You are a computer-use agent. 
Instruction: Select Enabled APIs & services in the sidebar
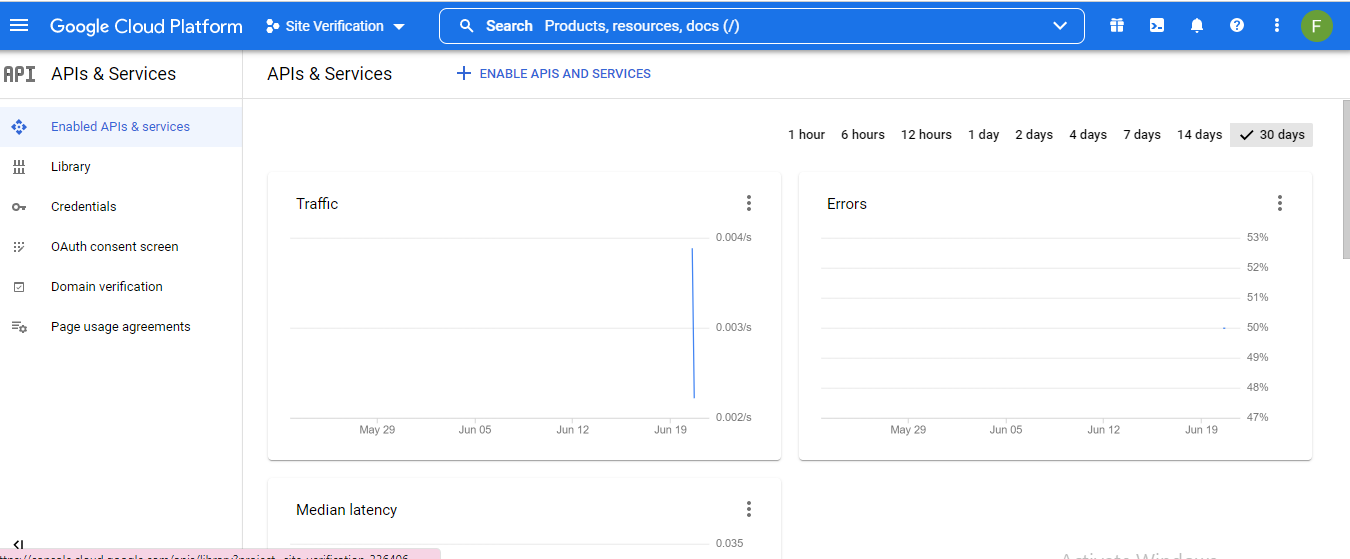tap(120, 127)
